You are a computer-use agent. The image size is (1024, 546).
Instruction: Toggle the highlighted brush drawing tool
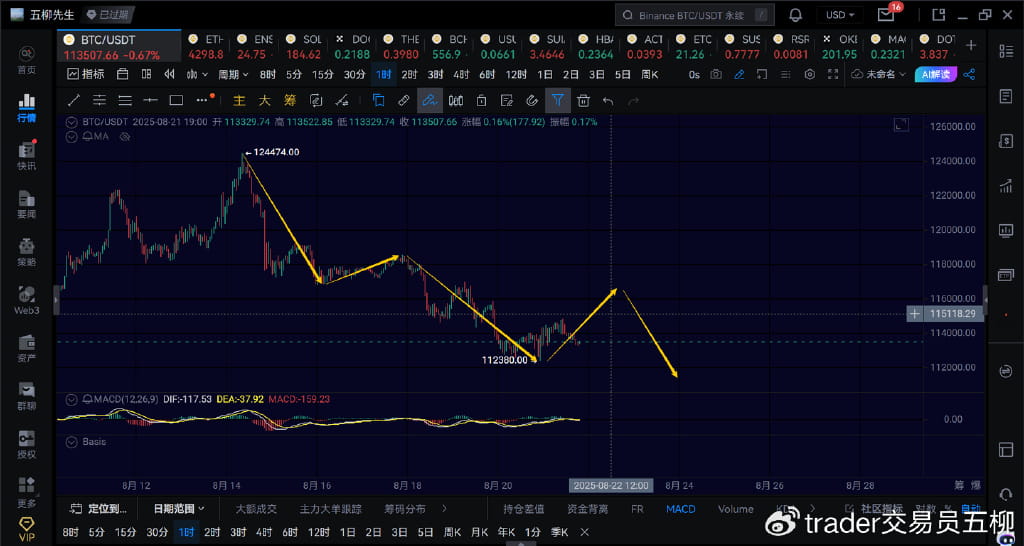(430, 101)
